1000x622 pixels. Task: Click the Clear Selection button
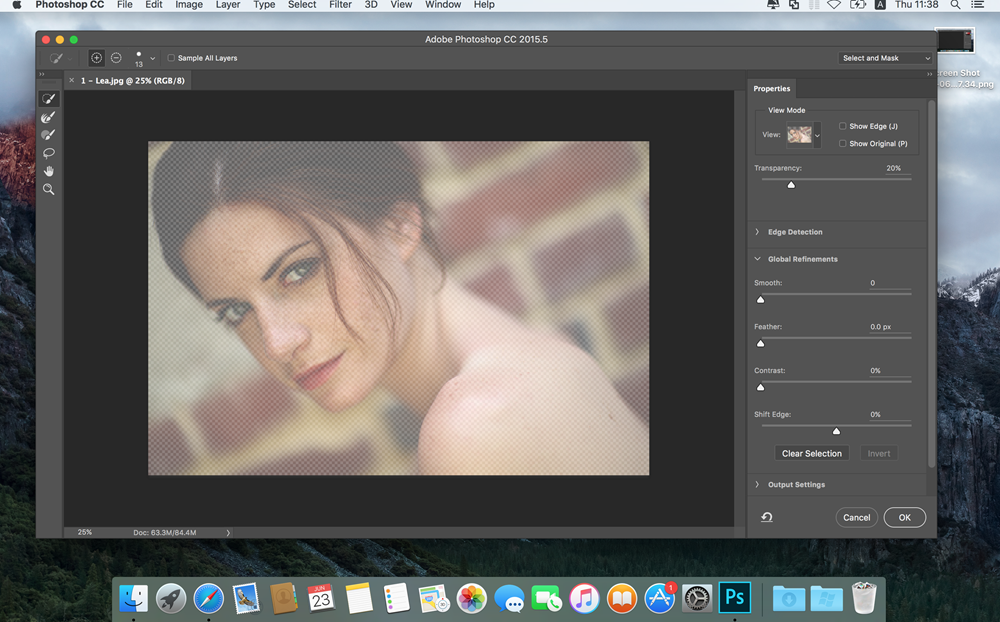click(x=812, y=453)
